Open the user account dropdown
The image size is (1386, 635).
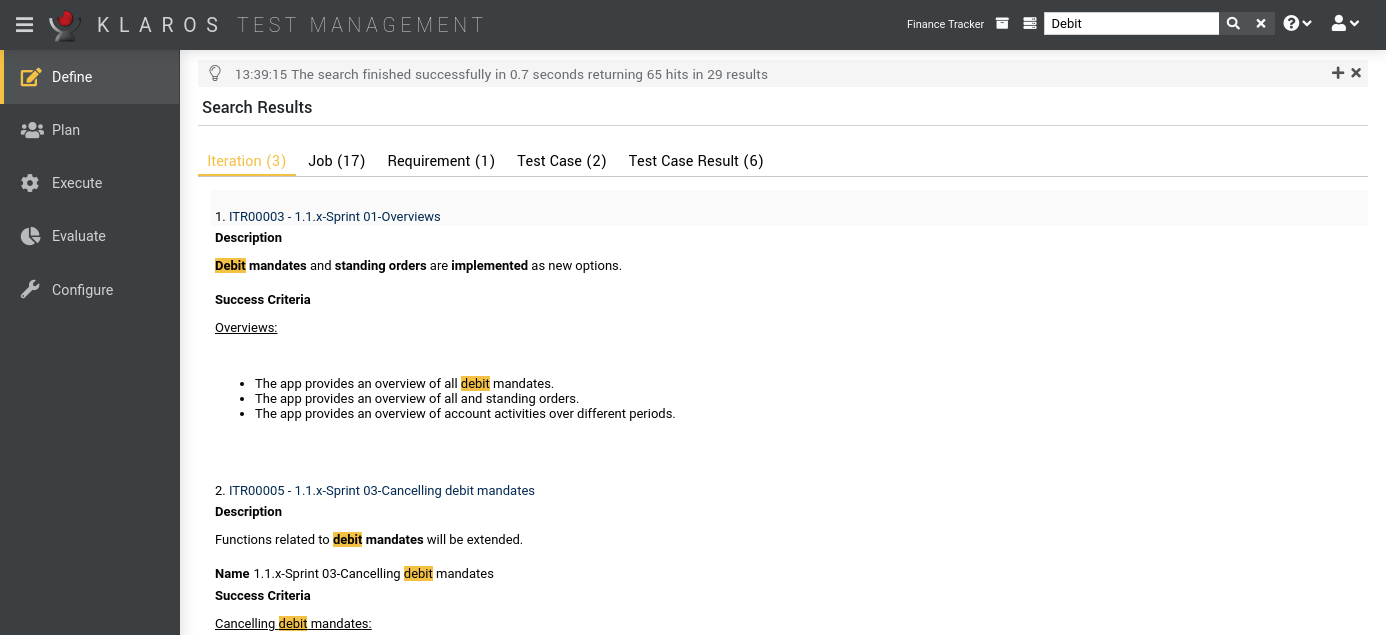click(x=1345, y=24)
